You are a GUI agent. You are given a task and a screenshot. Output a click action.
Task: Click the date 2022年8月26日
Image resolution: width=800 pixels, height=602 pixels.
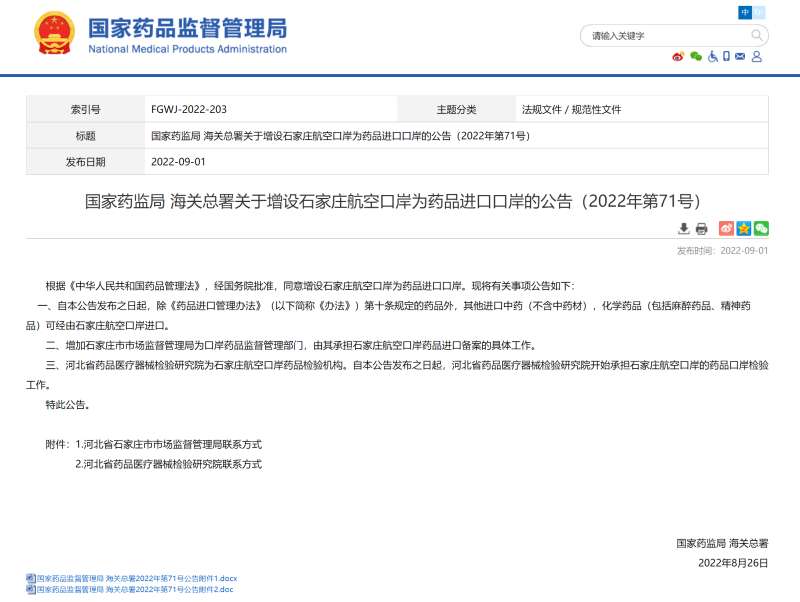[x=733, y=563]
